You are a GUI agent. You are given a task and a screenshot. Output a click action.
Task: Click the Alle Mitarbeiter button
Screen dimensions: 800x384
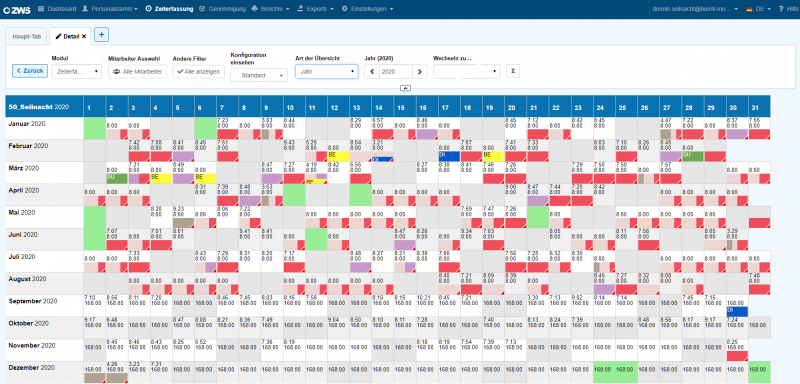click(137, 72)
